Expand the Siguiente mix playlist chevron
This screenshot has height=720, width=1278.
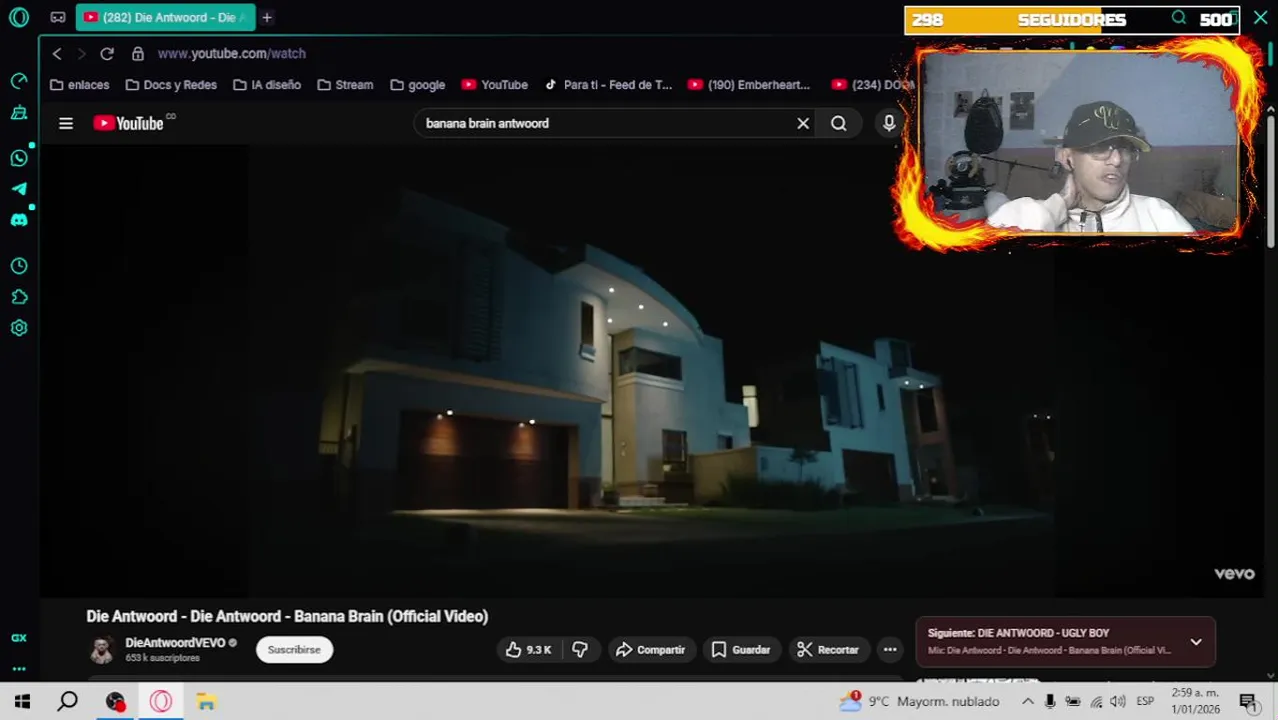coord(1196,642)
